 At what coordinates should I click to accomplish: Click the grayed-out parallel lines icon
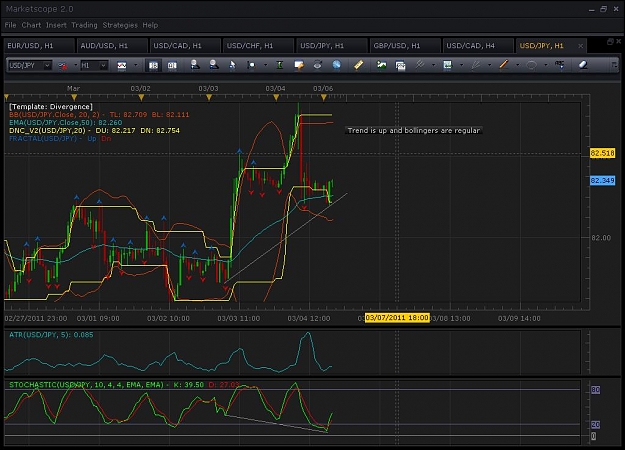419,65
